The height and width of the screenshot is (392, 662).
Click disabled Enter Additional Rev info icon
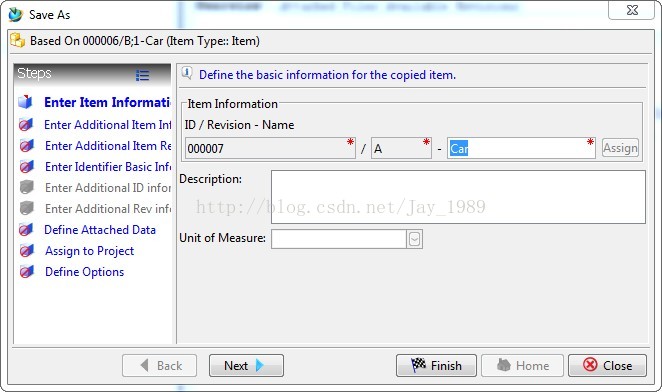click(27, 209)
